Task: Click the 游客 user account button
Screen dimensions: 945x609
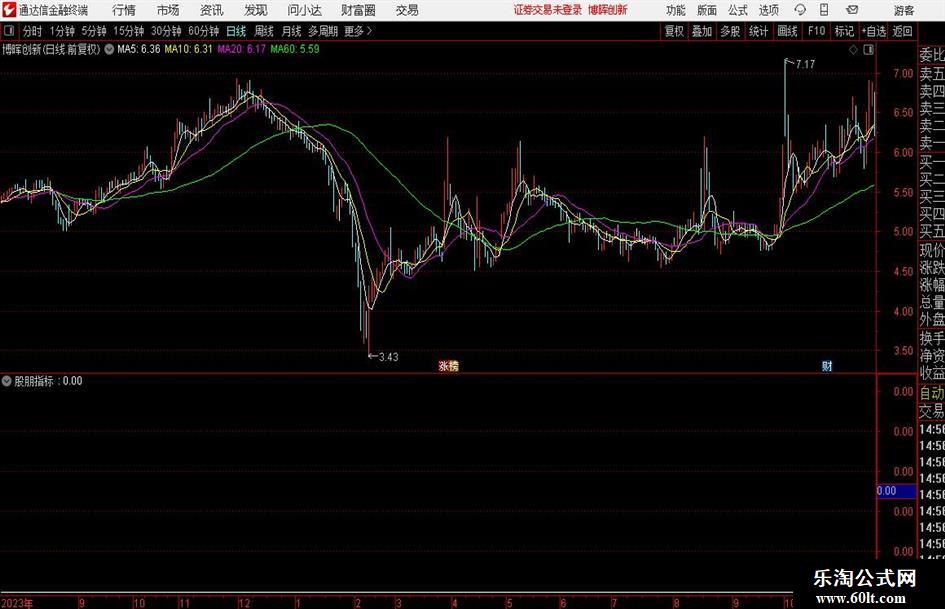Action: (x=904, y=10)
